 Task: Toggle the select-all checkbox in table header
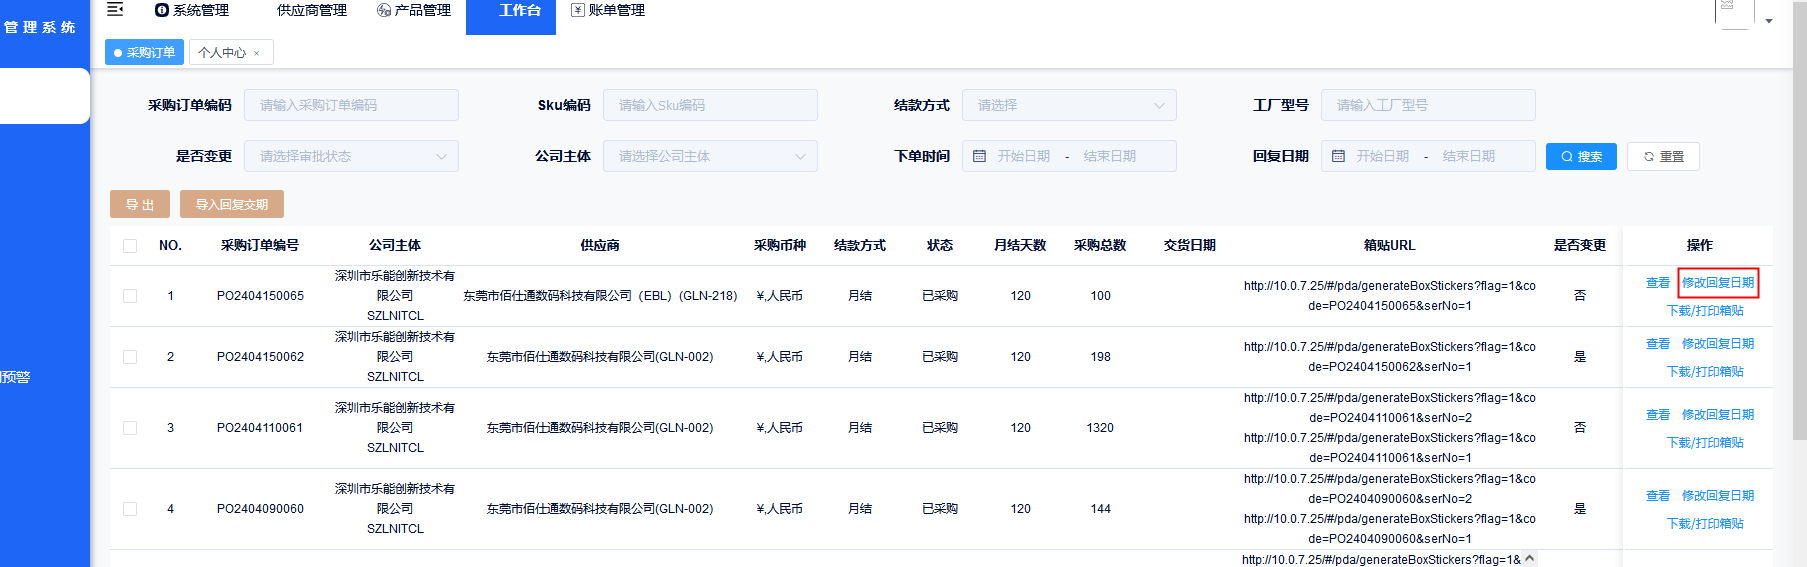pos(130,246)
